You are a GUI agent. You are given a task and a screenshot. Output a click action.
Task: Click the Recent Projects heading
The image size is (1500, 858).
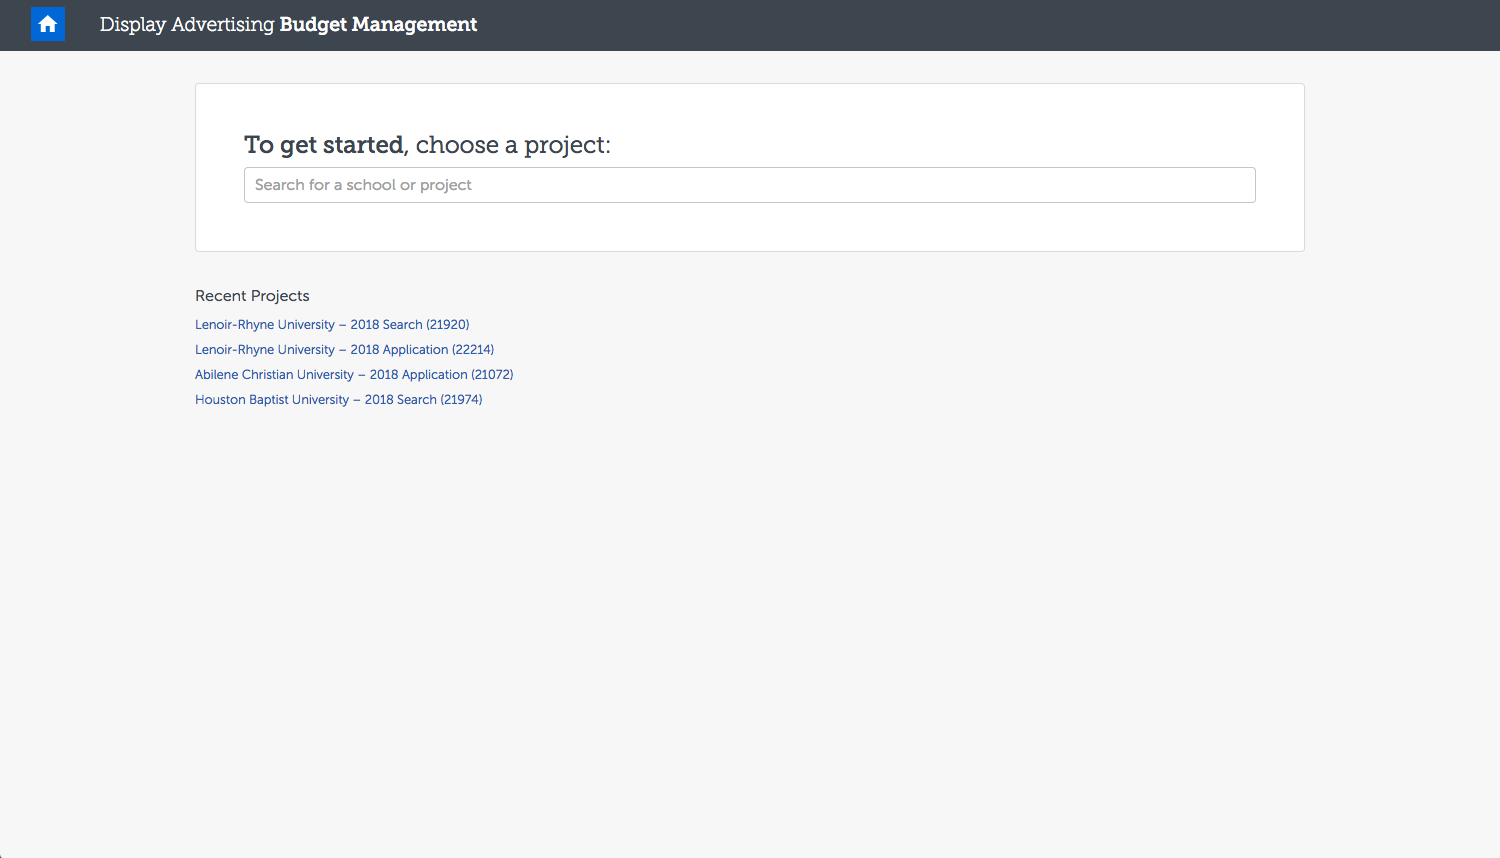pos(252,295)
